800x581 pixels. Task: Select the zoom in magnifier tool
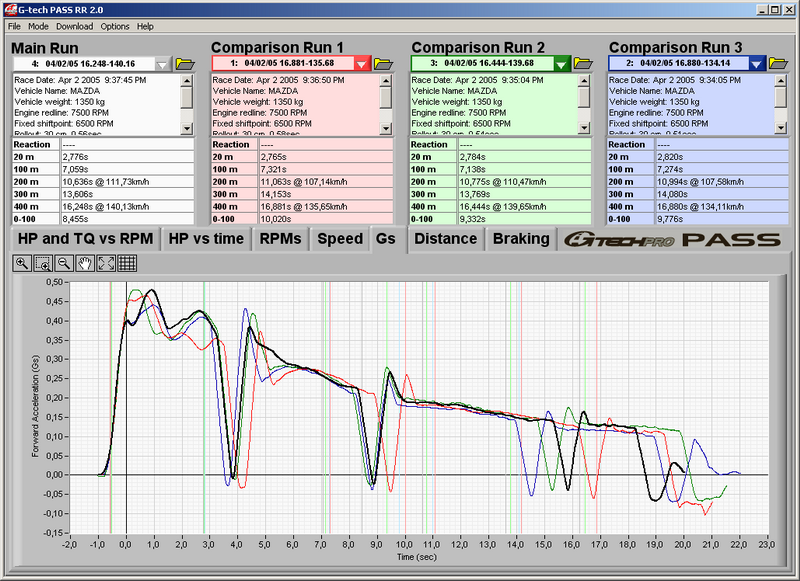point(22,263)
